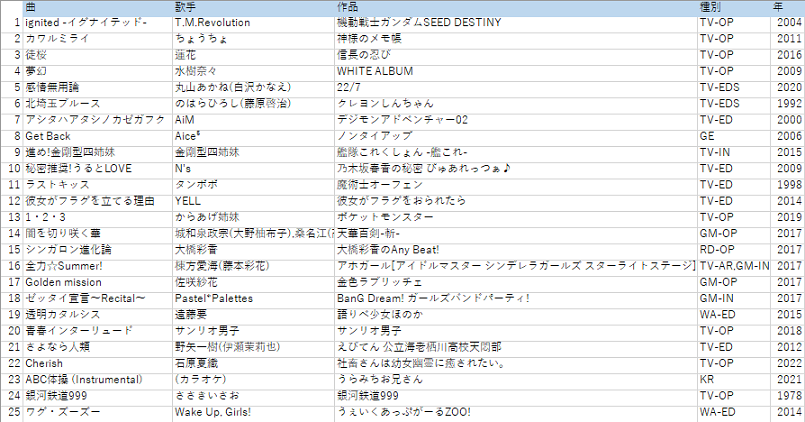This screenshot has width=805, height=422.
Task: Click the 種別 cell 'RD-OP'
Action: click(734, 250)
